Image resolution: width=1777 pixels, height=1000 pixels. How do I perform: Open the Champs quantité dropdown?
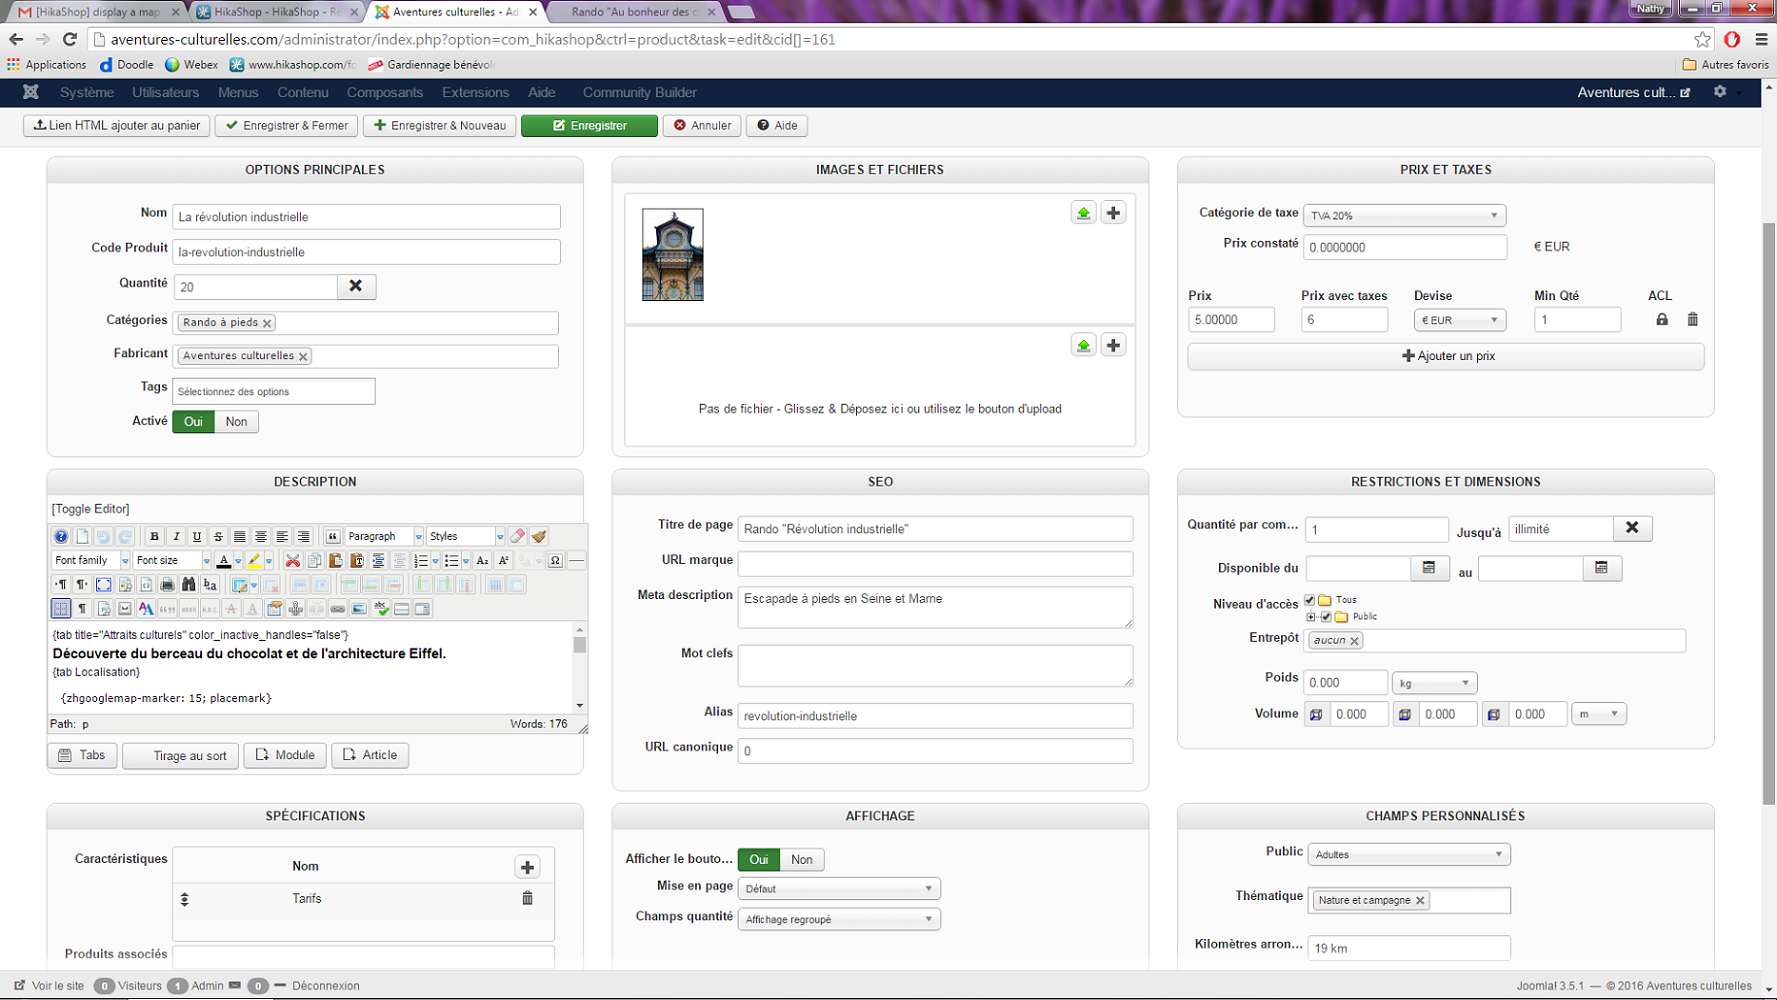point(839,920)
